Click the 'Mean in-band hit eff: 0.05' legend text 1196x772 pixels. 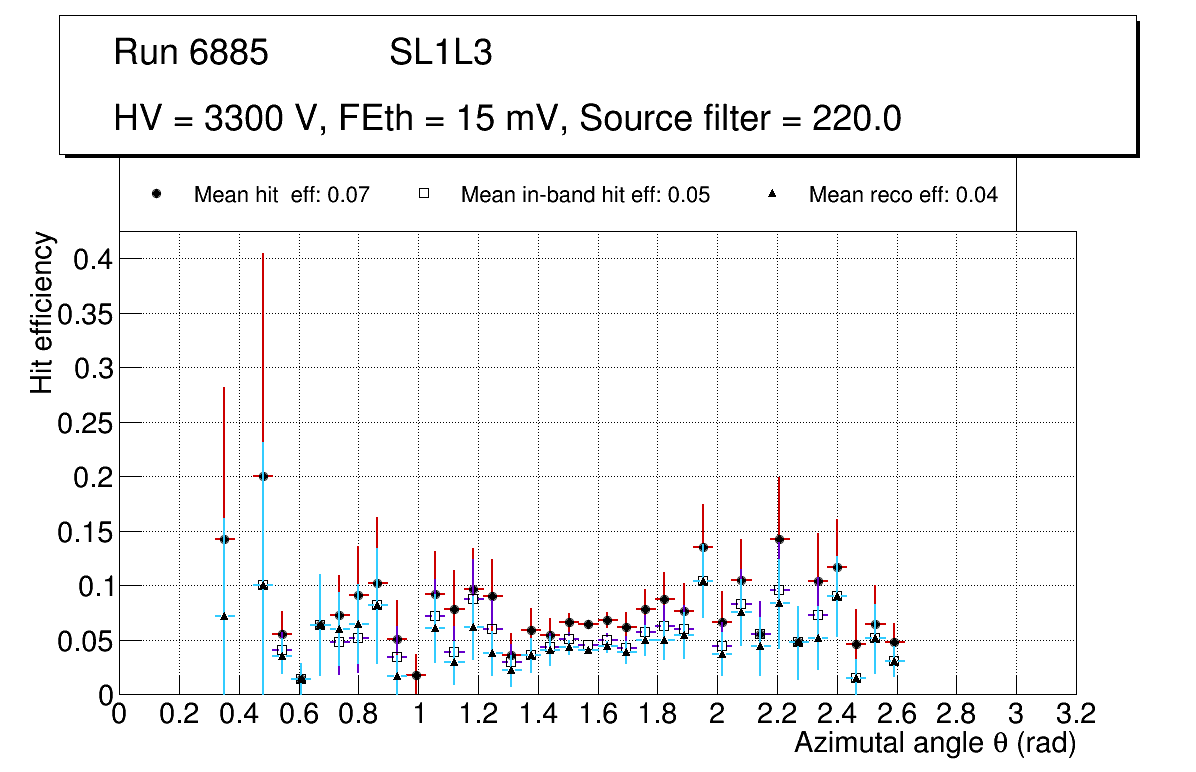[x=585, y=195]
